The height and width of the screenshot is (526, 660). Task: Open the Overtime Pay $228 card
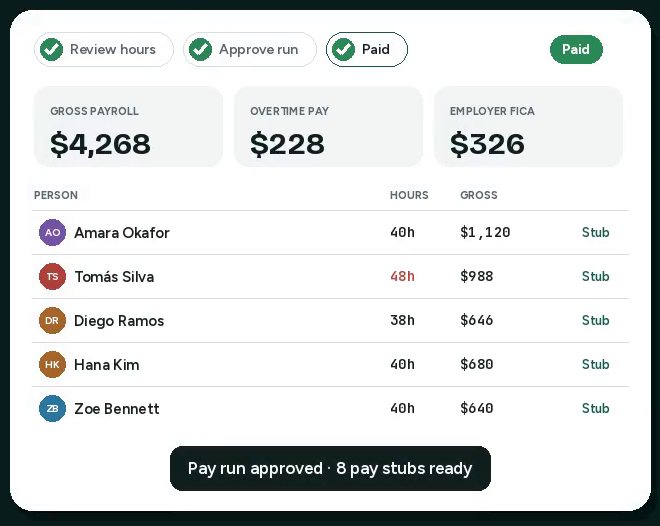pos(328,127)
